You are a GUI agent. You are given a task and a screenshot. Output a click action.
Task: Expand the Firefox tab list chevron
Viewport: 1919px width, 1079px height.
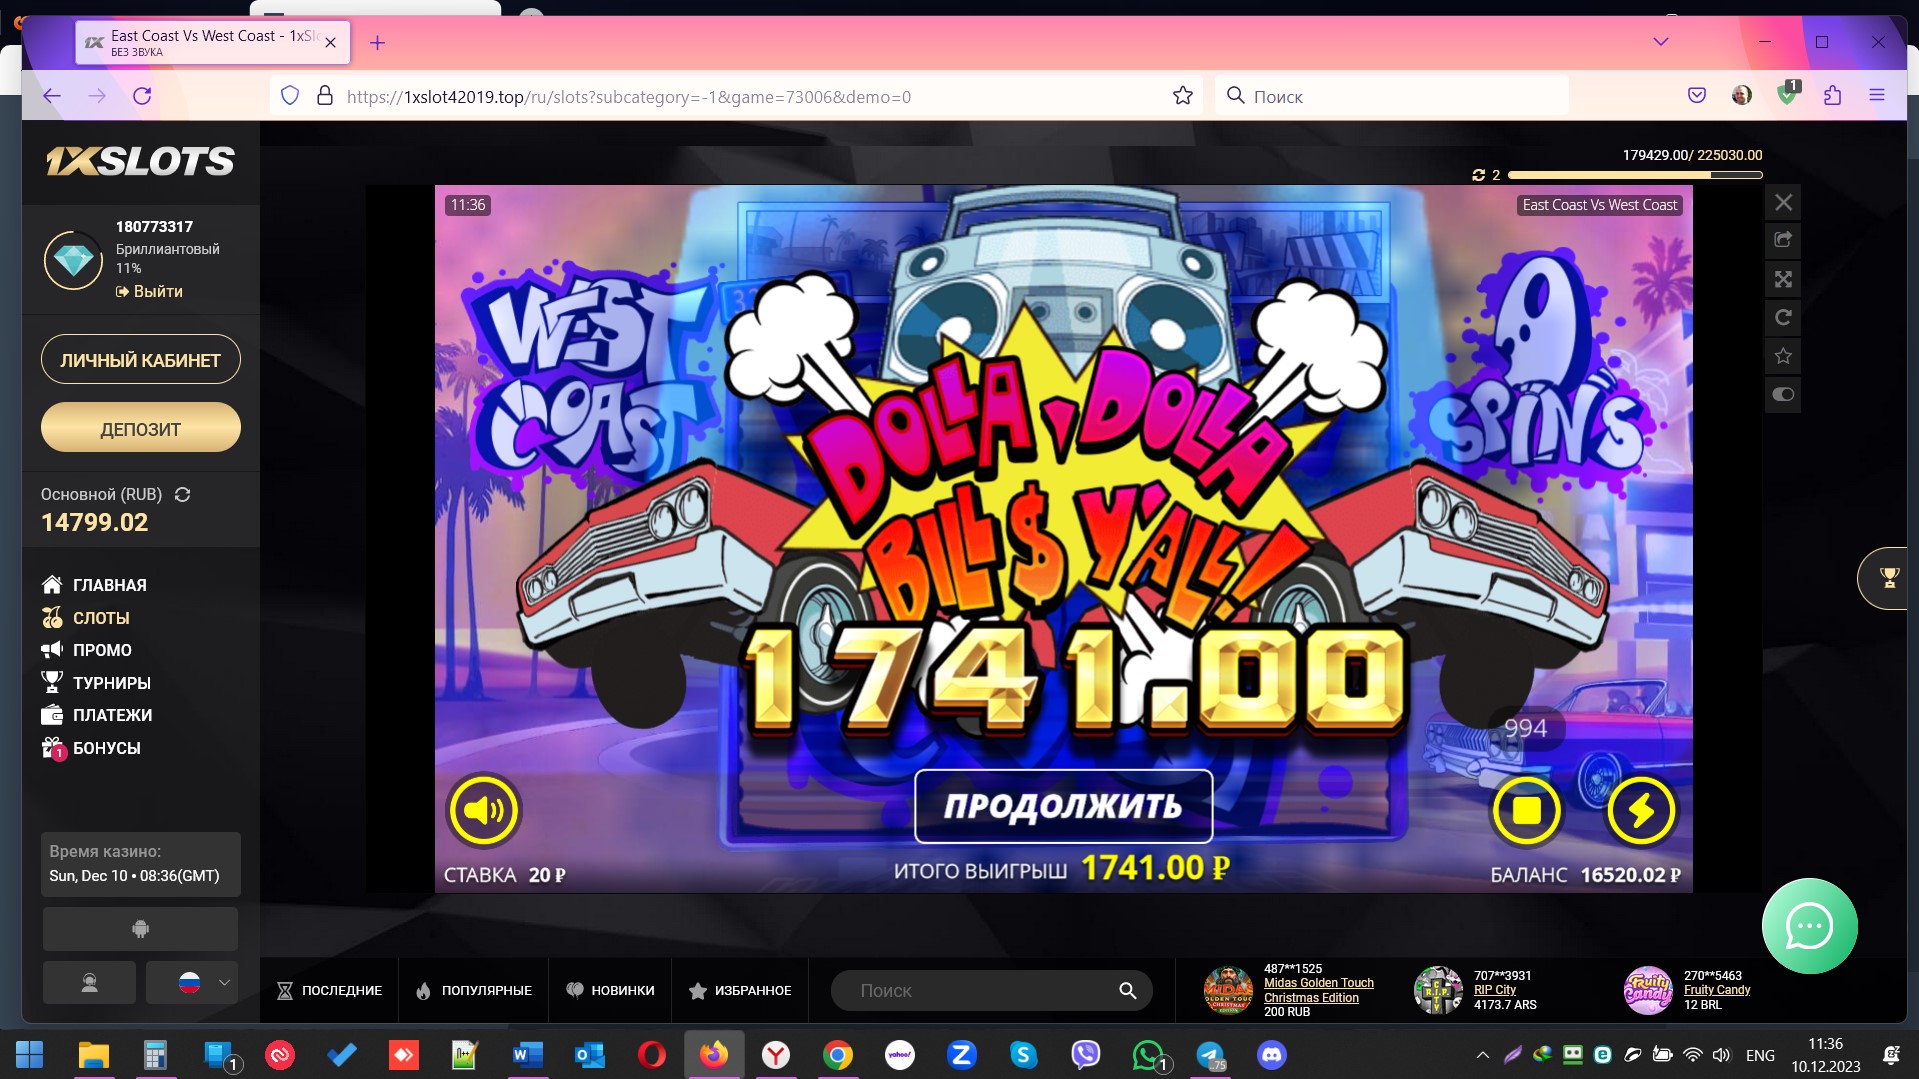coord(1661,42)
